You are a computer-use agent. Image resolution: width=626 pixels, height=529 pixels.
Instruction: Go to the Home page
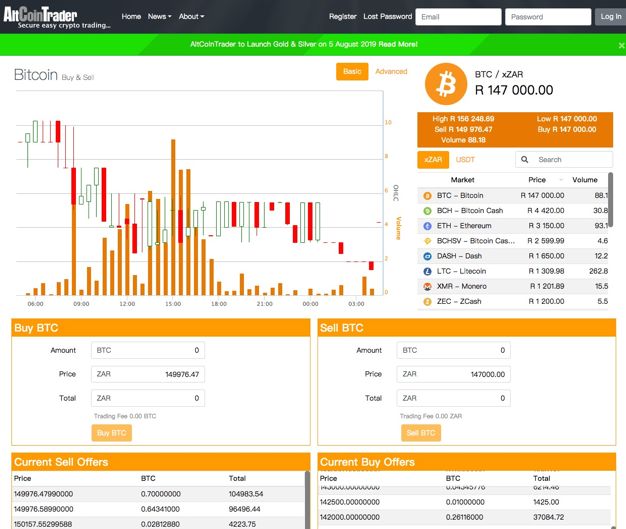point(131,16)
